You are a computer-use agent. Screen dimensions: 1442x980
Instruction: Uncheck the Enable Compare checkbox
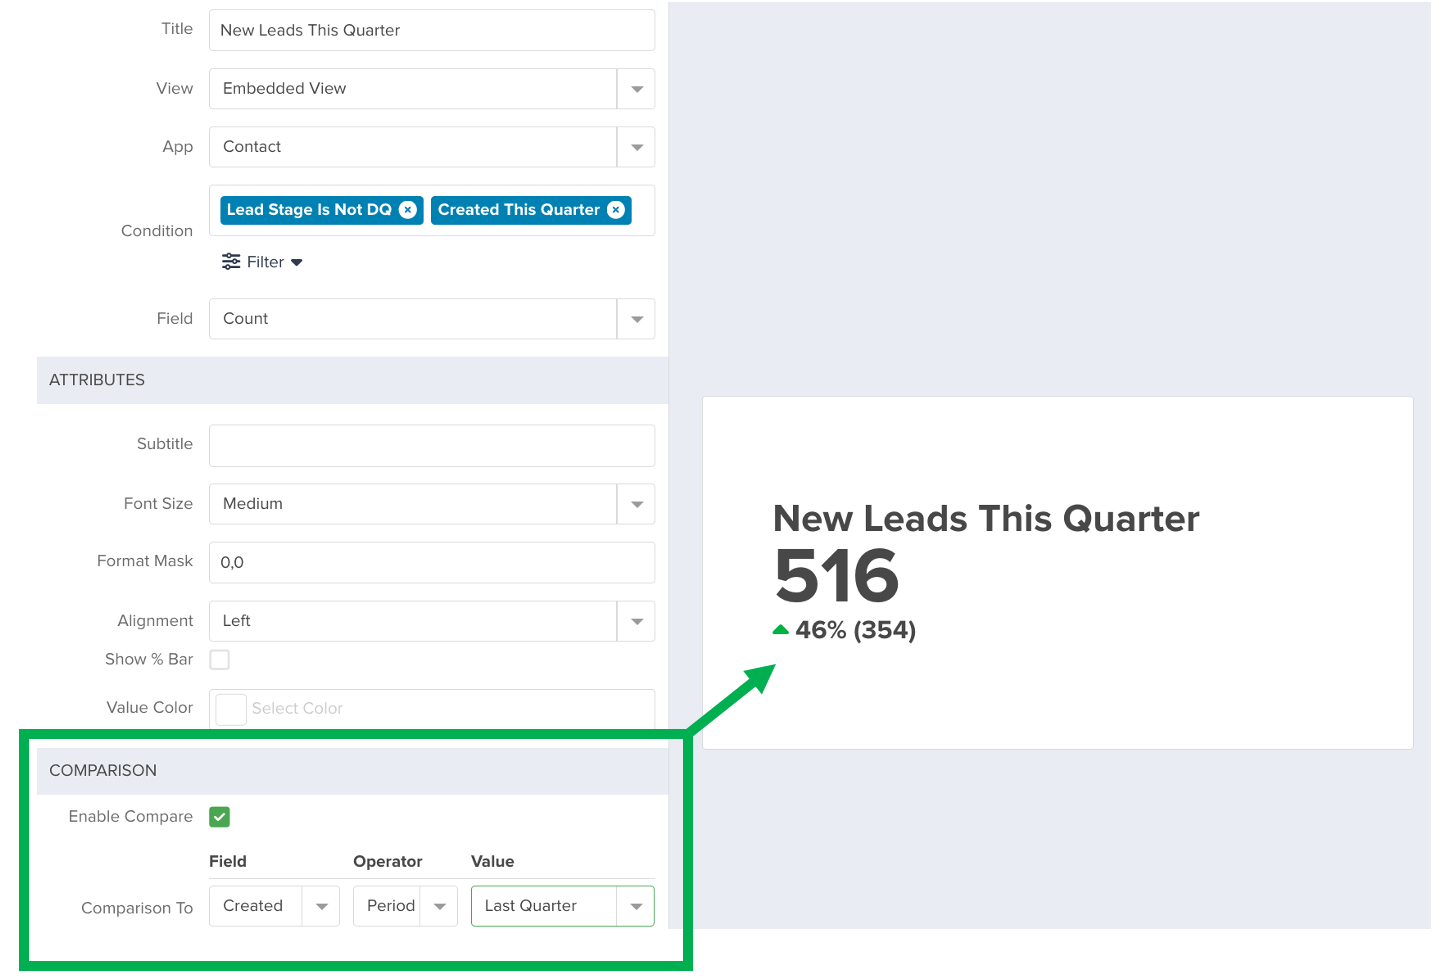220,817
